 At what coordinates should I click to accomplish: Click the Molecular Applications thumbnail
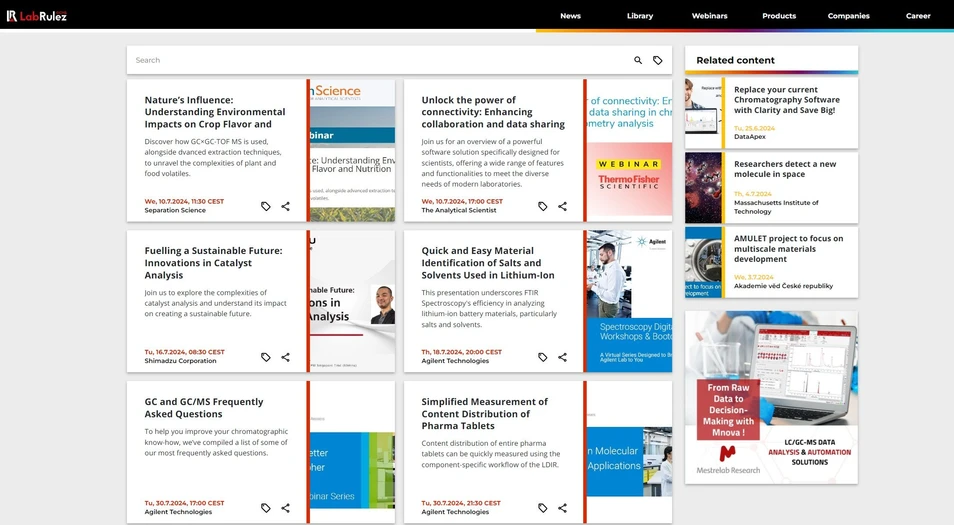(629, 452)
